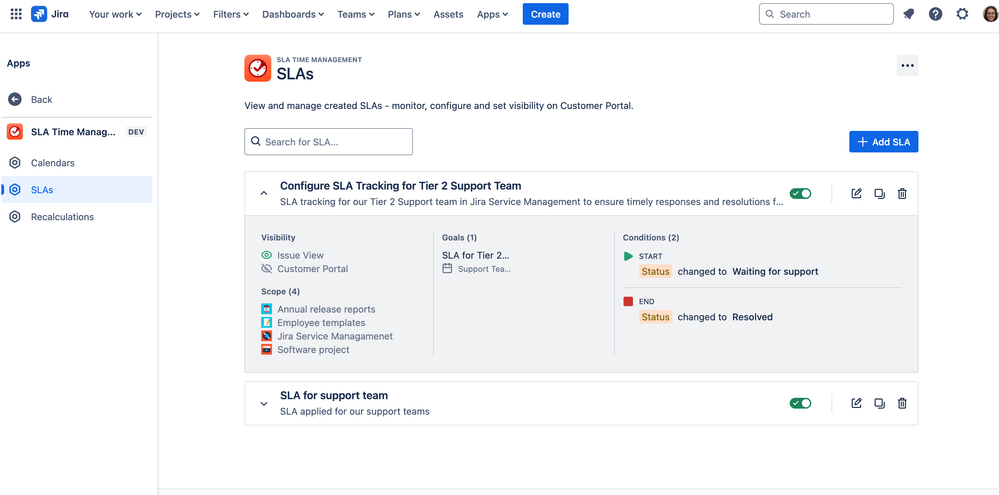Click the Status lozenge in START condition
This screenshot has height=495, width=999.
pyautogui.click(x=656, y=271)
